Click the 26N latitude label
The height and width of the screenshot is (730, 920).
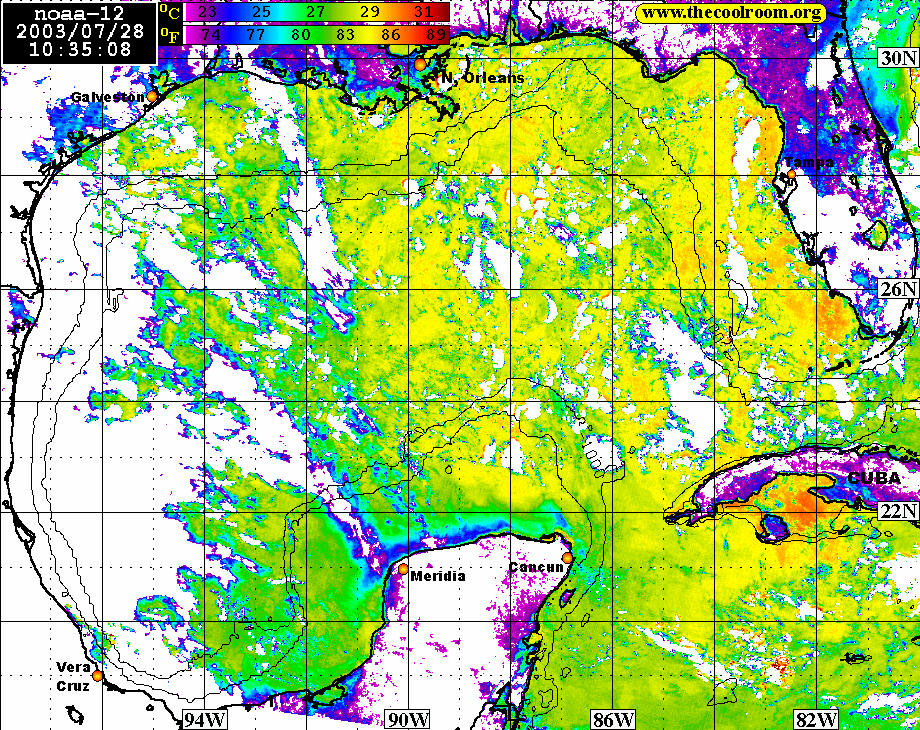point(898,288)
